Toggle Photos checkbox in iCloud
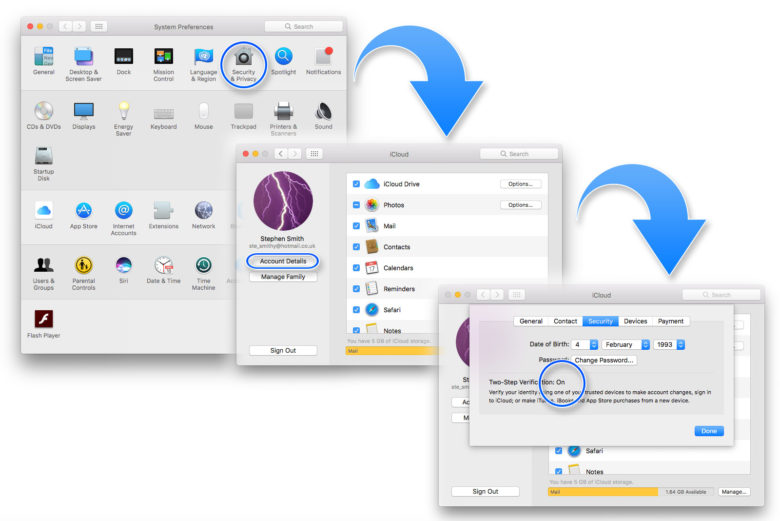Image resolution: width=780 pixels, height=521 pixels. [x=356, y=205]
